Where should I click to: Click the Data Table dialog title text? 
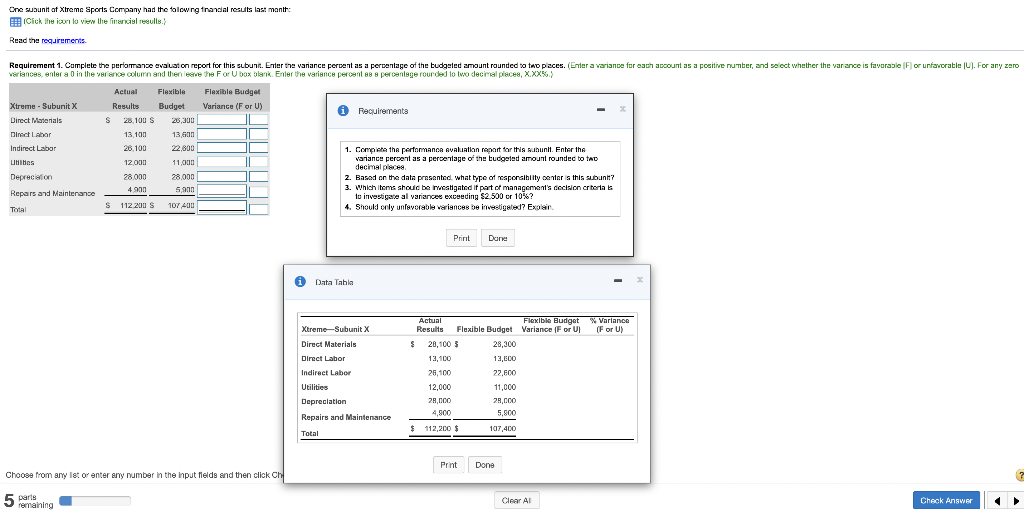pyautogui.click(x=334, y=283)
